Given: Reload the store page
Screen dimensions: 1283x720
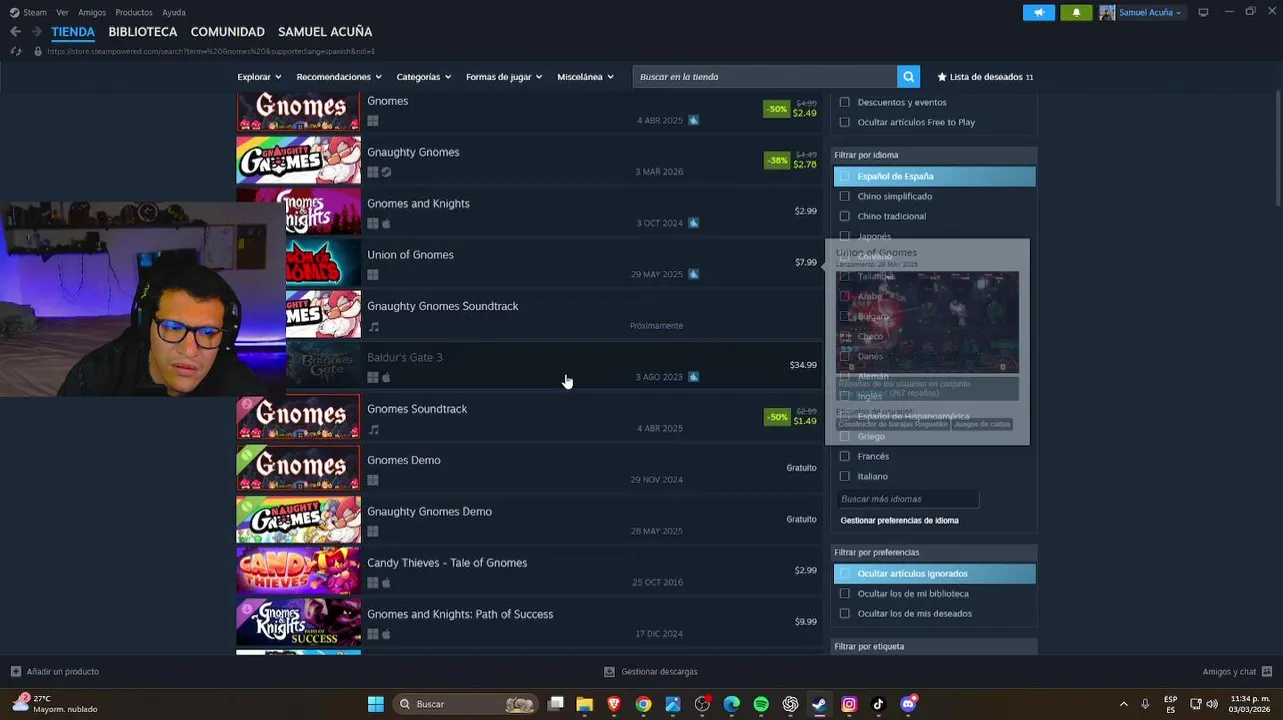Looking at the screenshot, I should pos(15,51).
